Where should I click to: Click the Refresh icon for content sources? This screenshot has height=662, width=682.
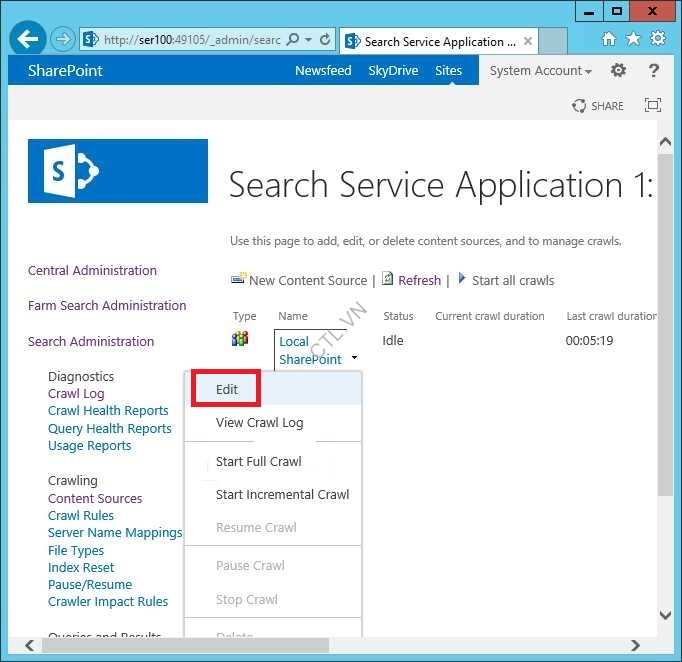pos(388,280)
